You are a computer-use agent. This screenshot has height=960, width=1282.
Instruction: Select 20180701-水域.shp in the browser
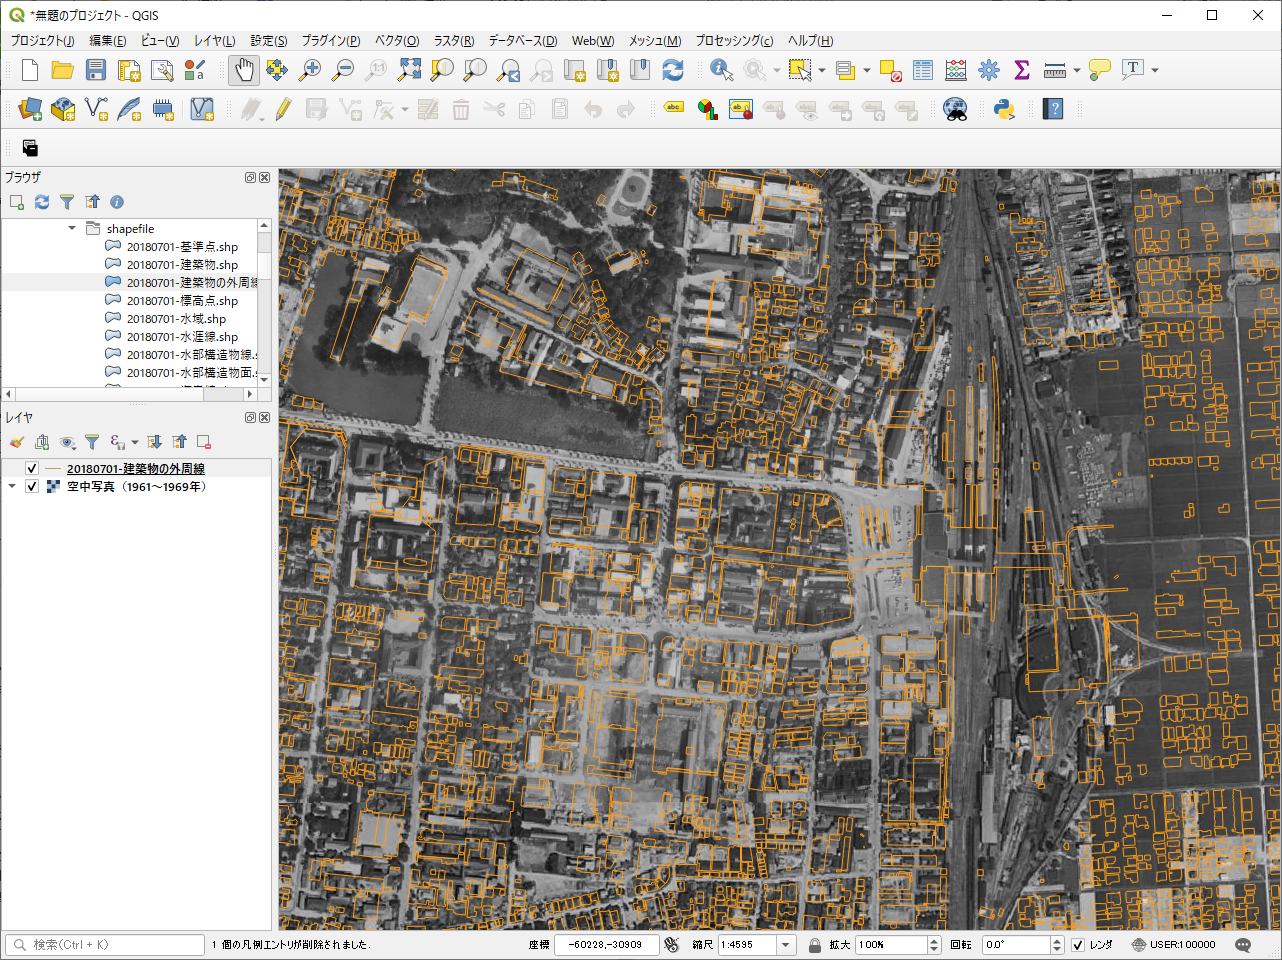click(x=178, y=318)
